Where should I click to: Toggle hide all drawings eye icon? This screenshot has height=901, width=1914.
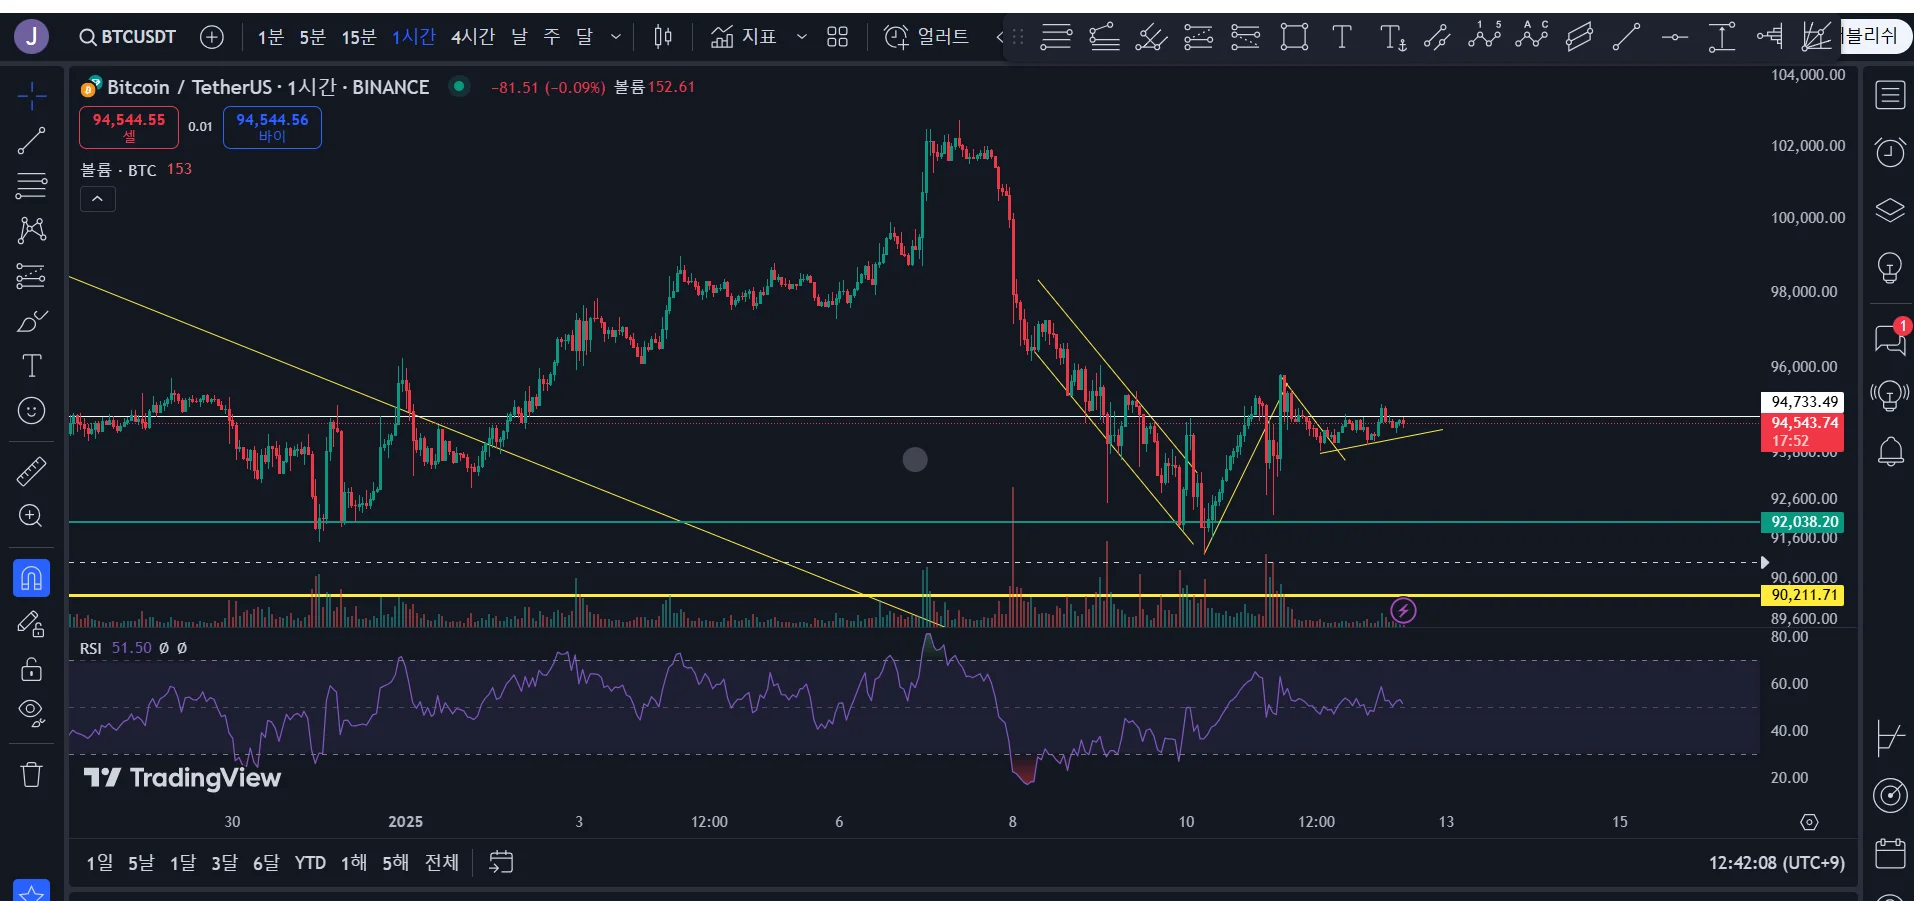tap(32, 713)
